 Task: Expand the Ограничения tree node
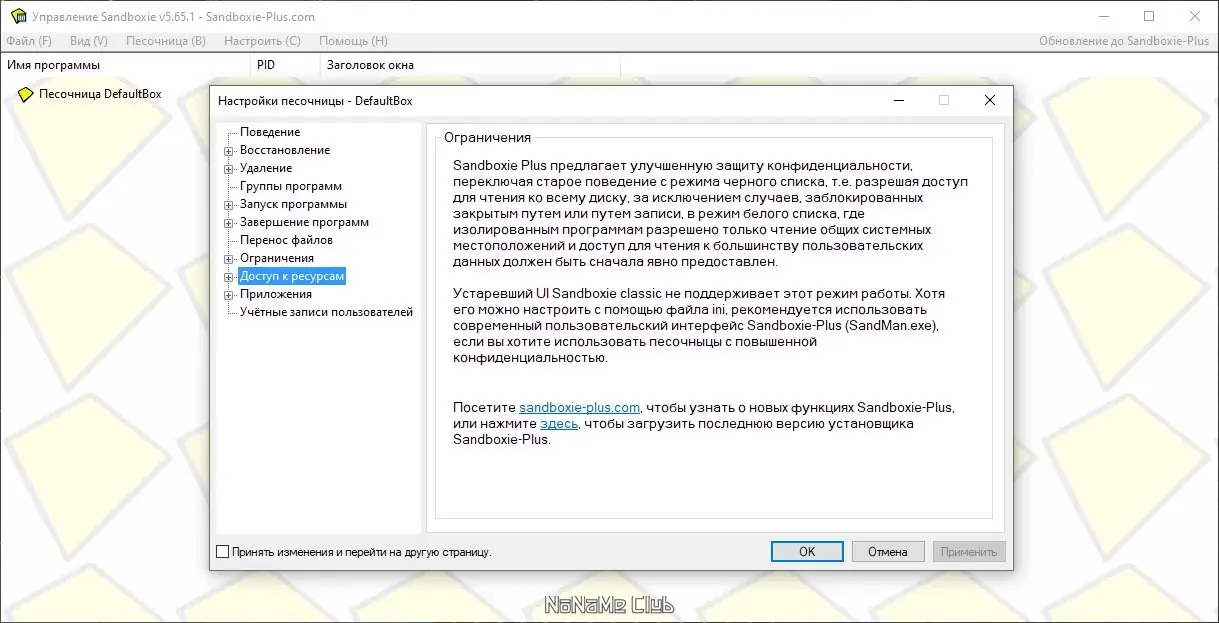point(229,259)
